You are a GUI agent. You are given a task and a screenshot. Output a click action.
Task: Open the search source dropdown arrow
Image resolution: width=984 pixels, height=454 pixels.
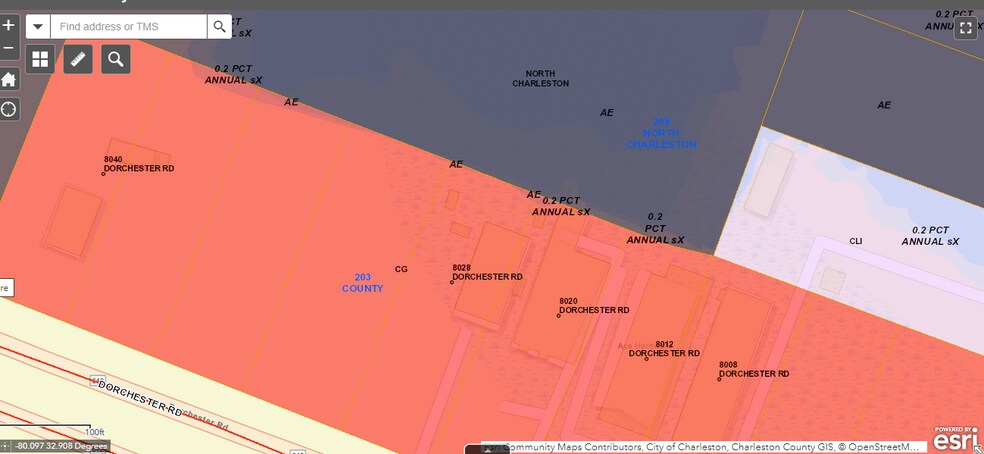pos(38,26)
